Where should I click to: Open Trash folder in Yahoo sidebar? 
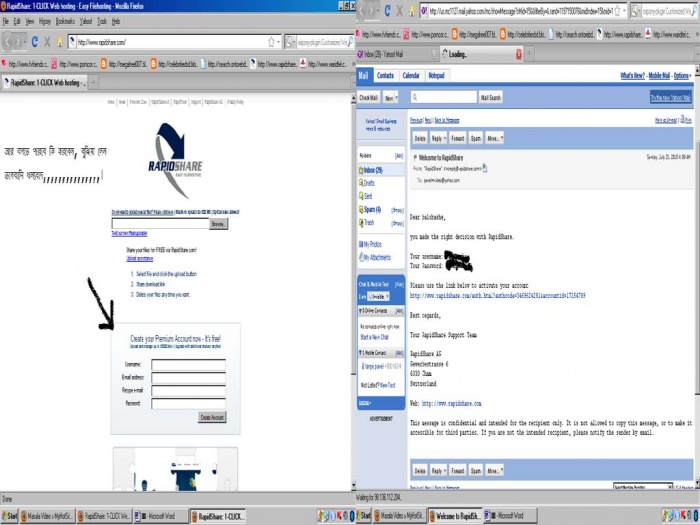[367, 222]
